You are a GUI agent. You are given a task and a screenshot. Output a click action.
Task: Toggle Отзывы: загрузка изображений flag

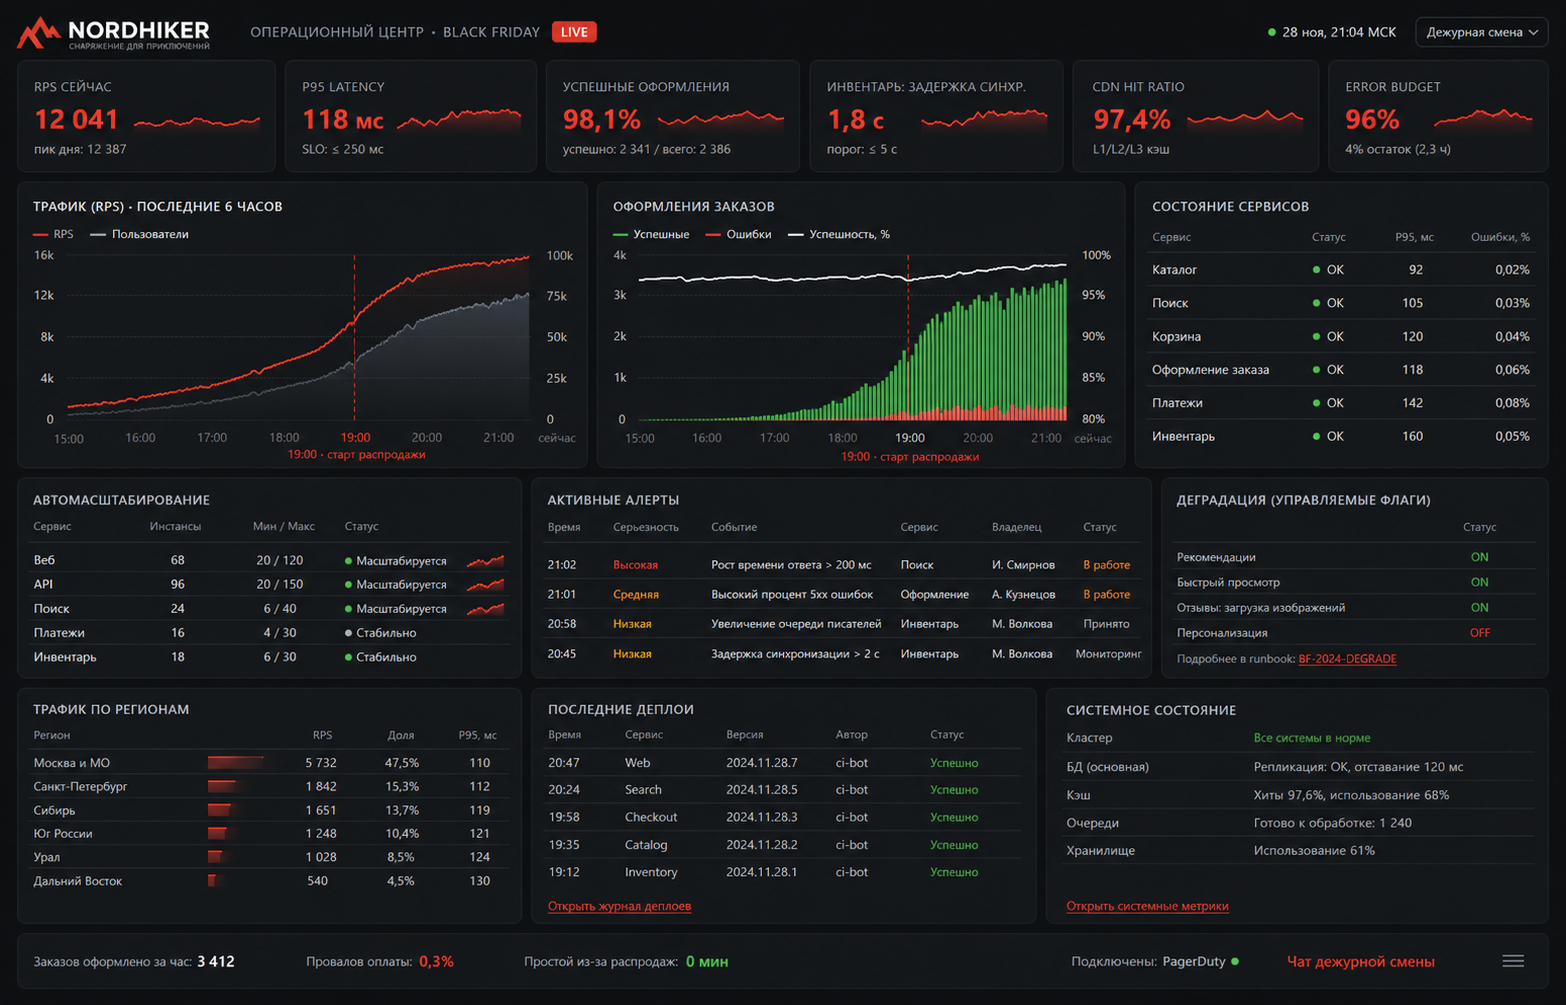click(x=1479, y=607)
